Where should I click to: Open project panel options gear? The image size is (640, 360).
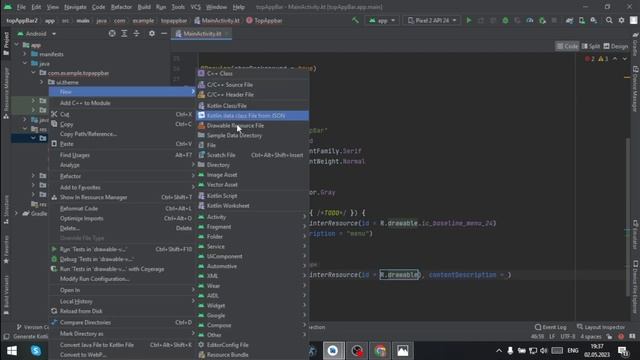coord(151,33)
